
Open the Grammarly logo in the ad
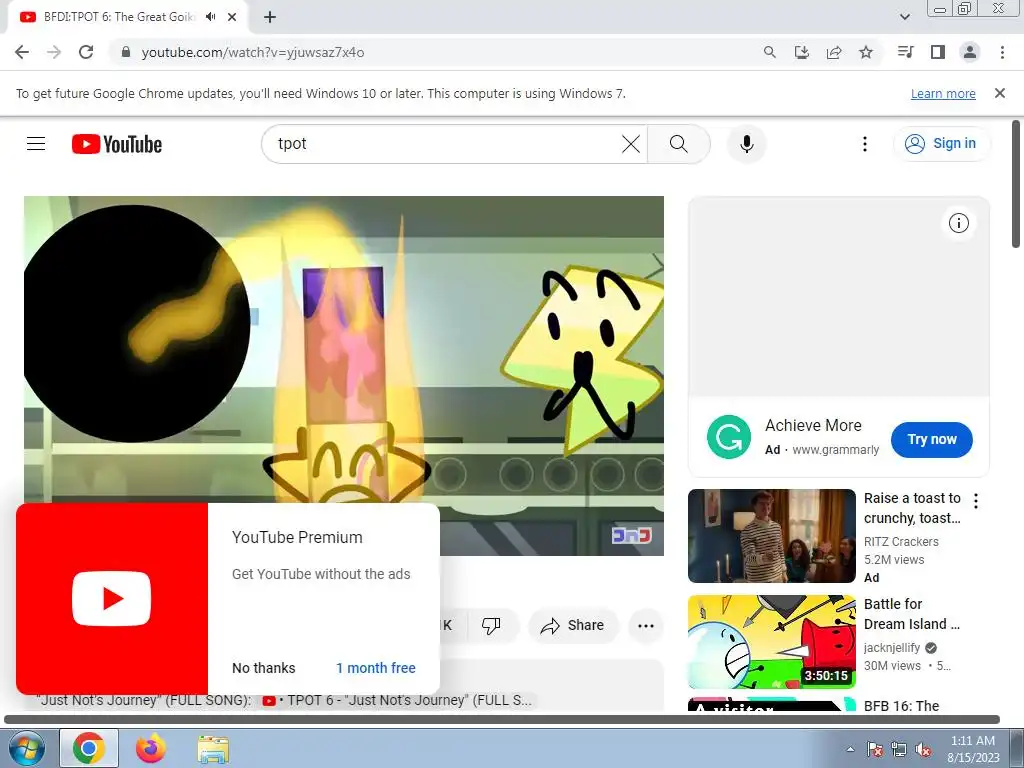pyautogui.click(x=729, y=437)
